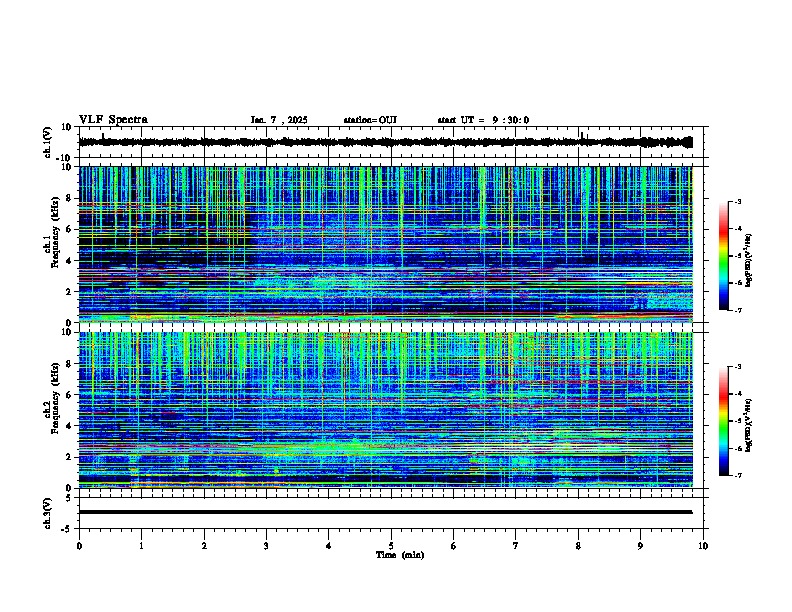Image resolution: width=792 pixels, height=612 pixels.
Task: Click the "start UT = 9:30:0" text
Action: (483, 120)
